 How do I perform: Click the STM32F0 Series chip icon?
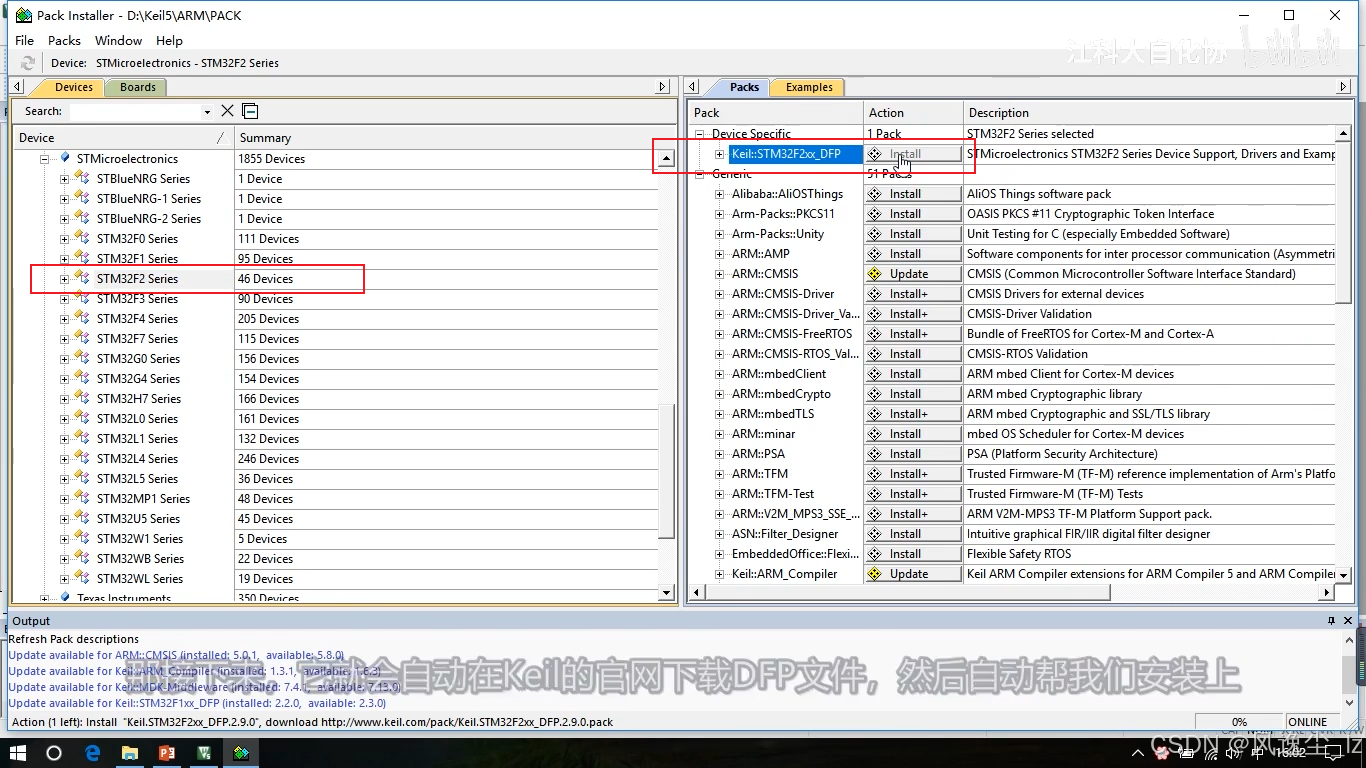[x=84, y=239]
